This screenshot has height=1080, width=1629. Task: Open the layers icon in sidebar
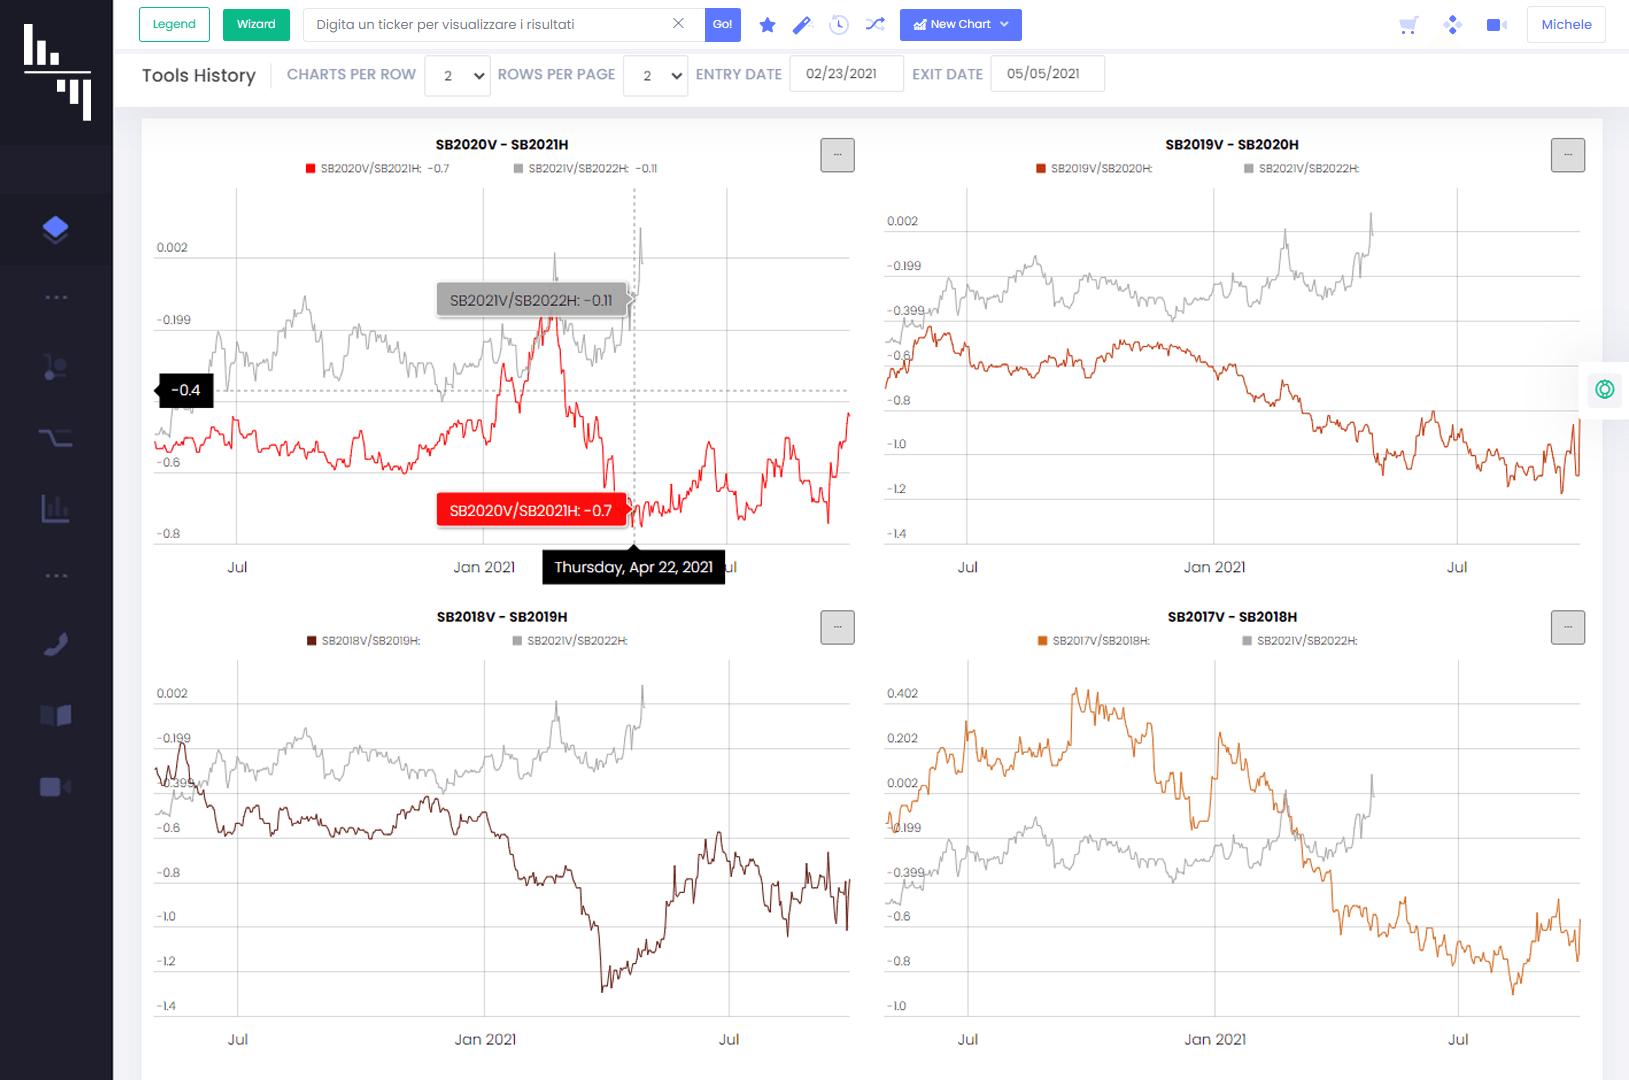(56, 229)
